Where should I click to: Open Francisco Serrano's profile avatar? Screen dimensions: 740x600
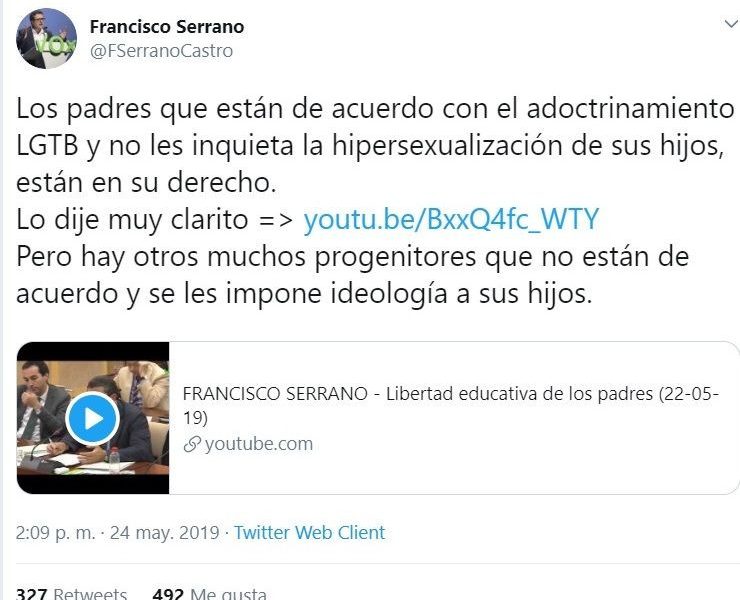pos(46,39)
